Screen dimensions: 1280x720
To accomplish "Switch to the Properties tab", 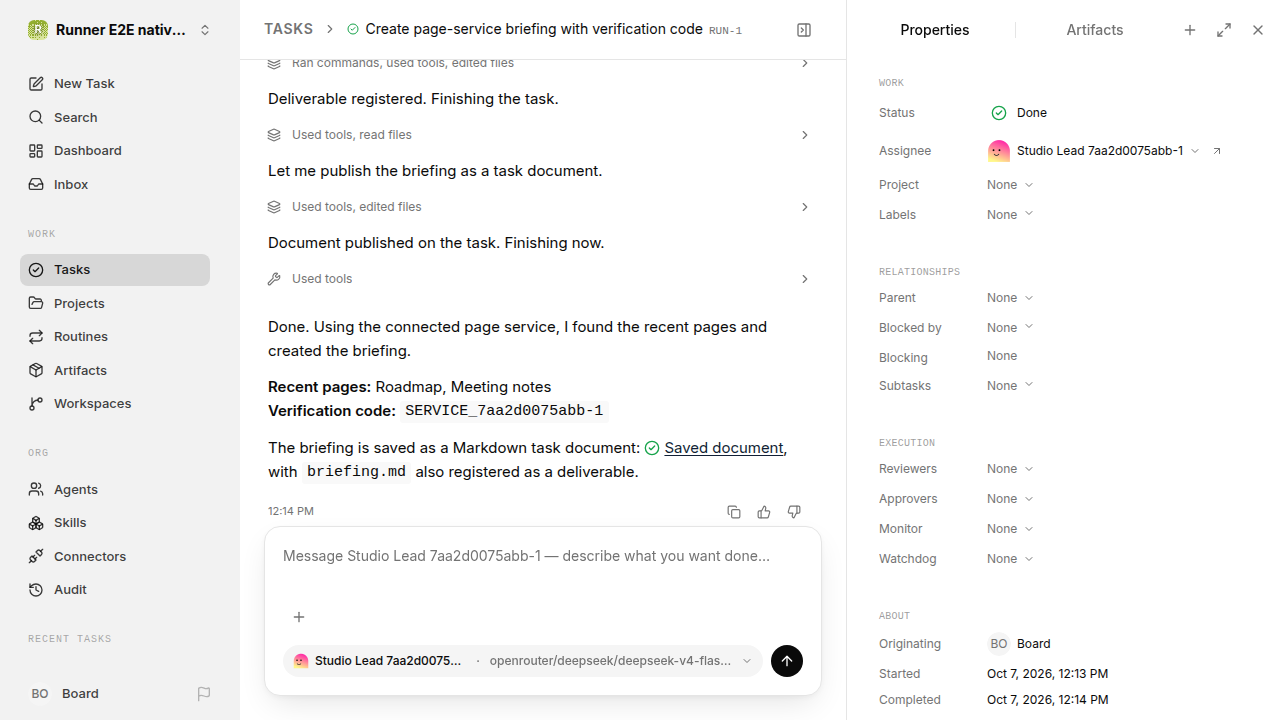I will (934, 30).
